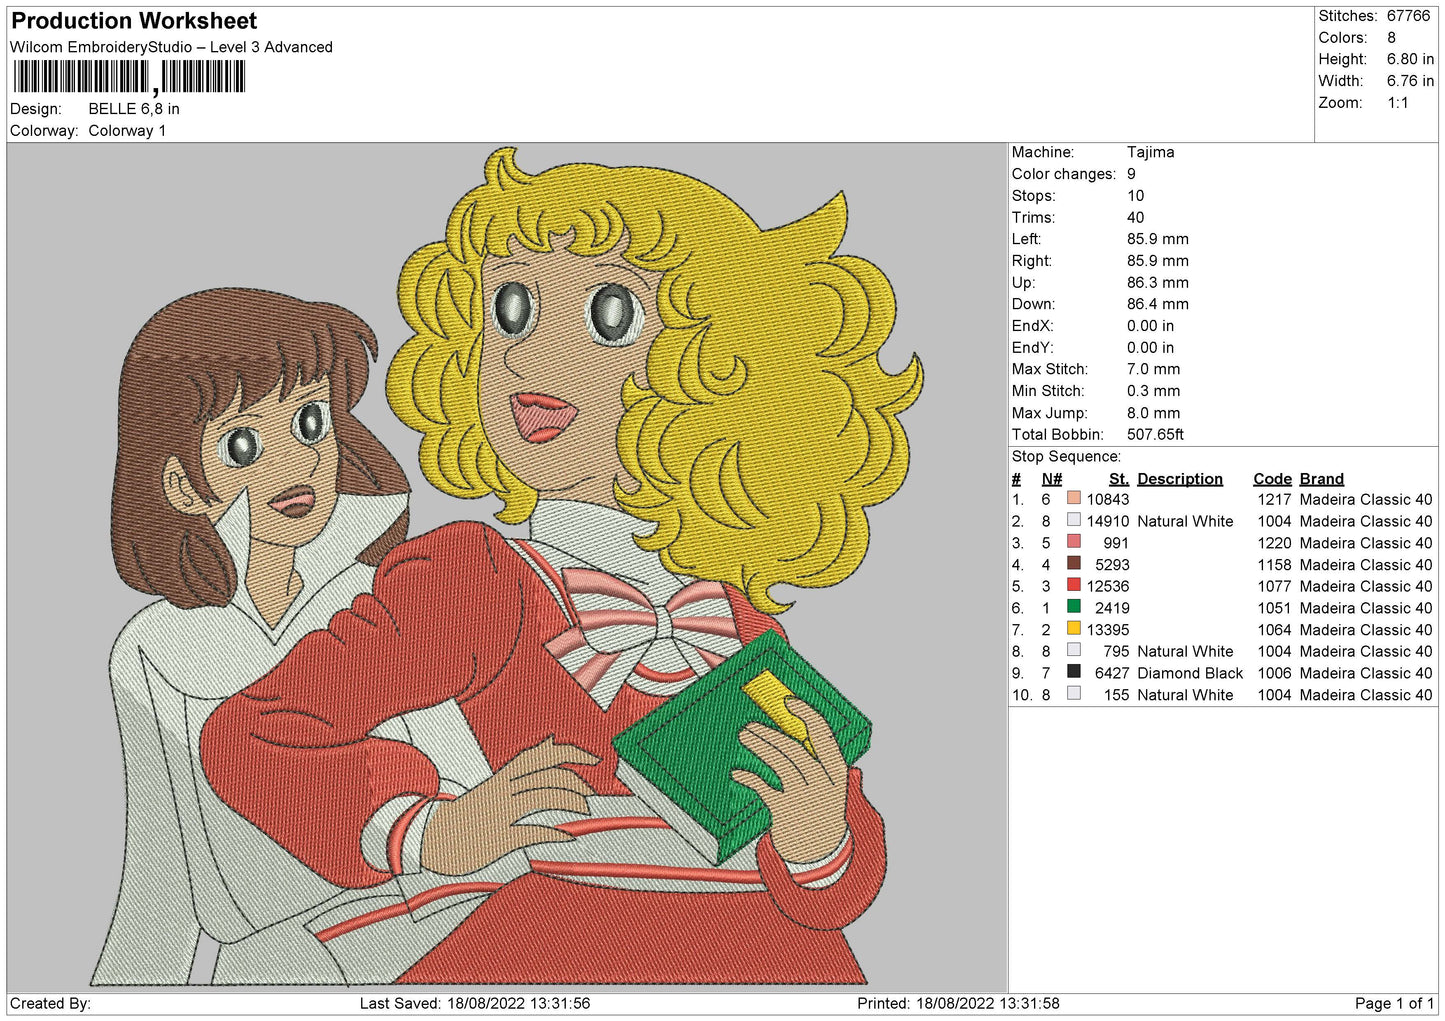Select the Up value "86.3 mm"
1445x1021 pixels.
pyautogui.click(x=1157, y=283)
